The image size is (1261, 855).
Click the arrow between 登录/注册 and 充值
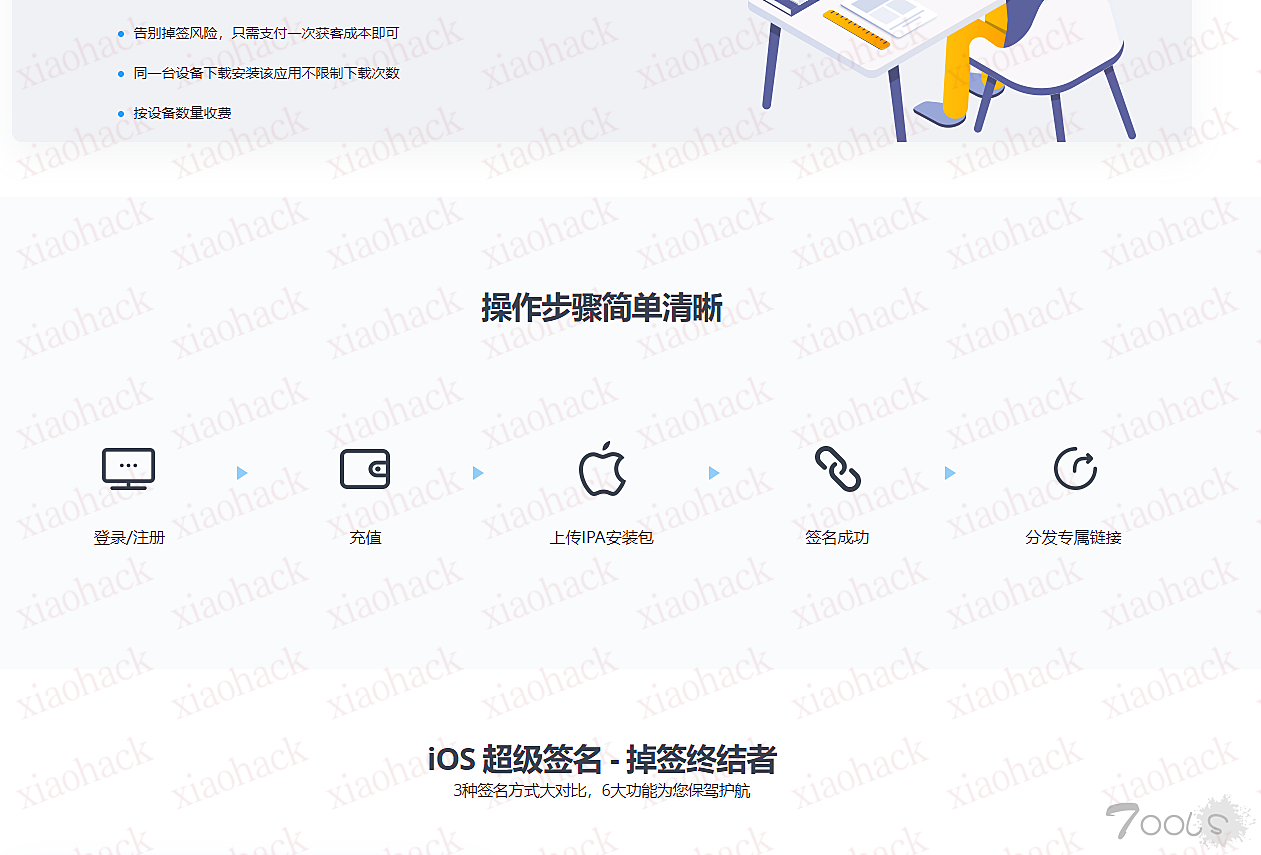[x=242, y=473]
